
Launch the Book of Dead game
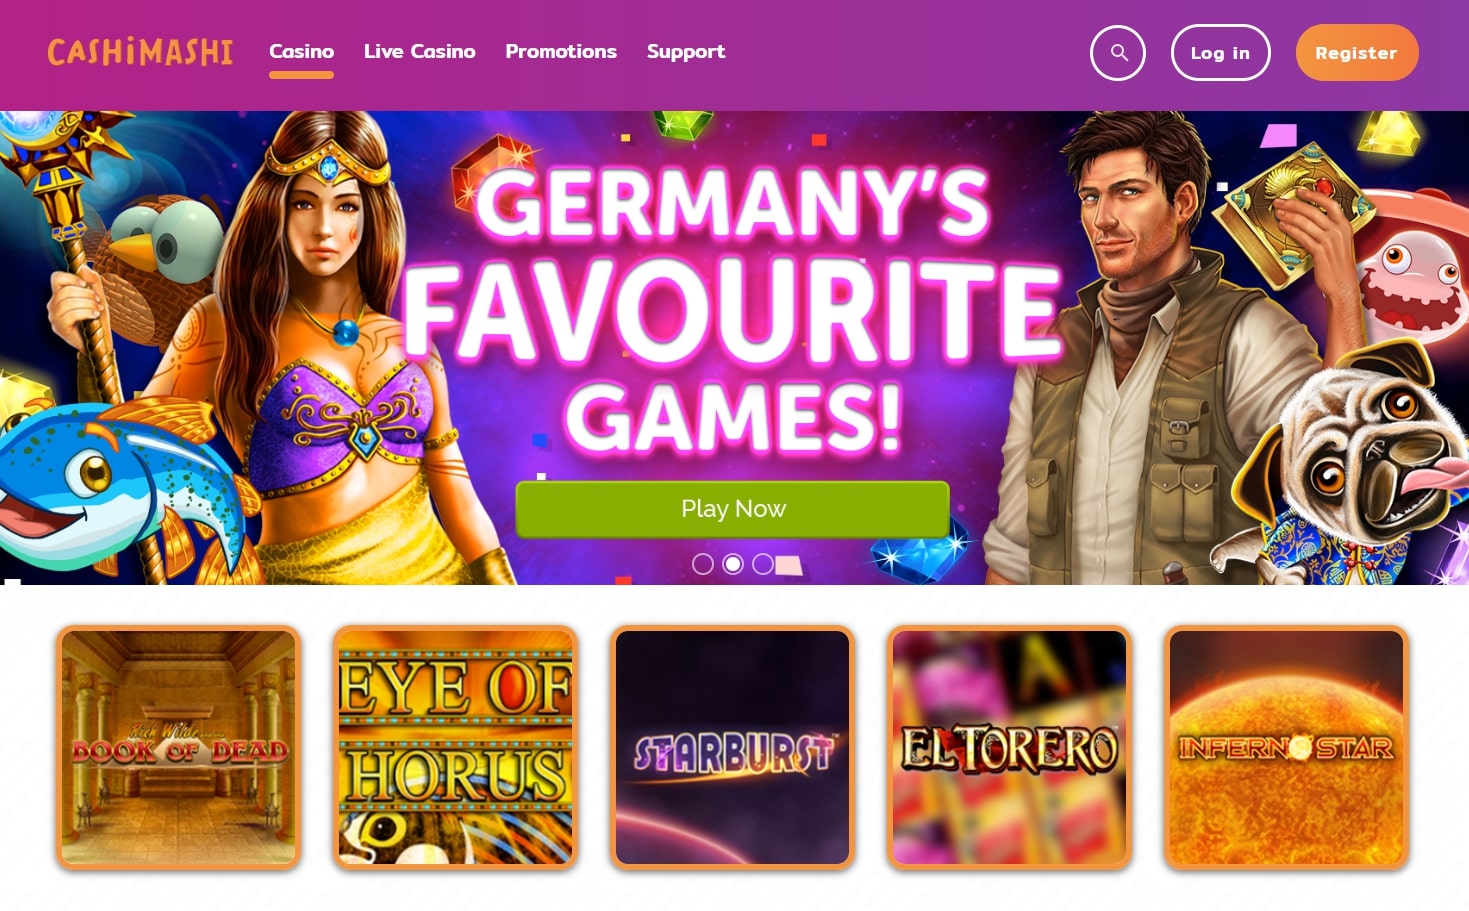[179, 747]
